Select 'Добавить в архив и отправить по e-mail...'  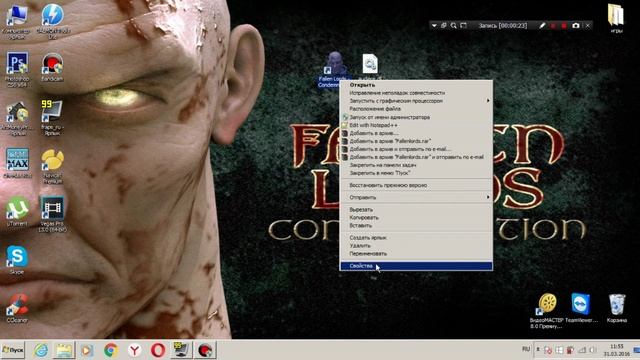click(416, 149)
